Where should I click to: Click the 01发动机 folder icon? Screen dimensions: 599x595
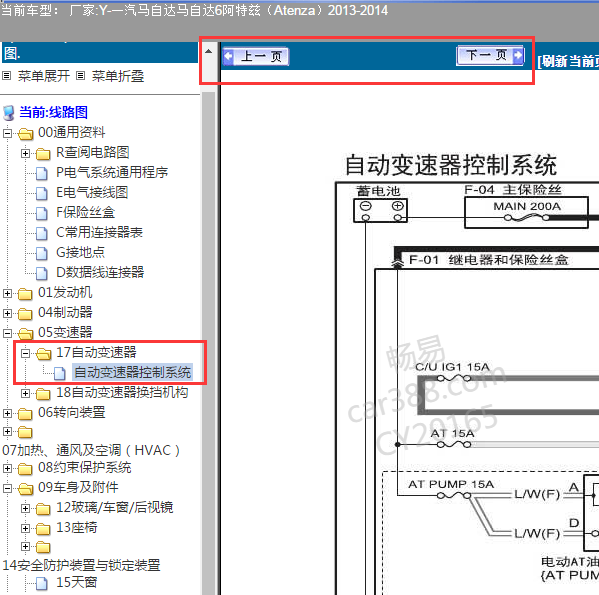click(25, 294)
